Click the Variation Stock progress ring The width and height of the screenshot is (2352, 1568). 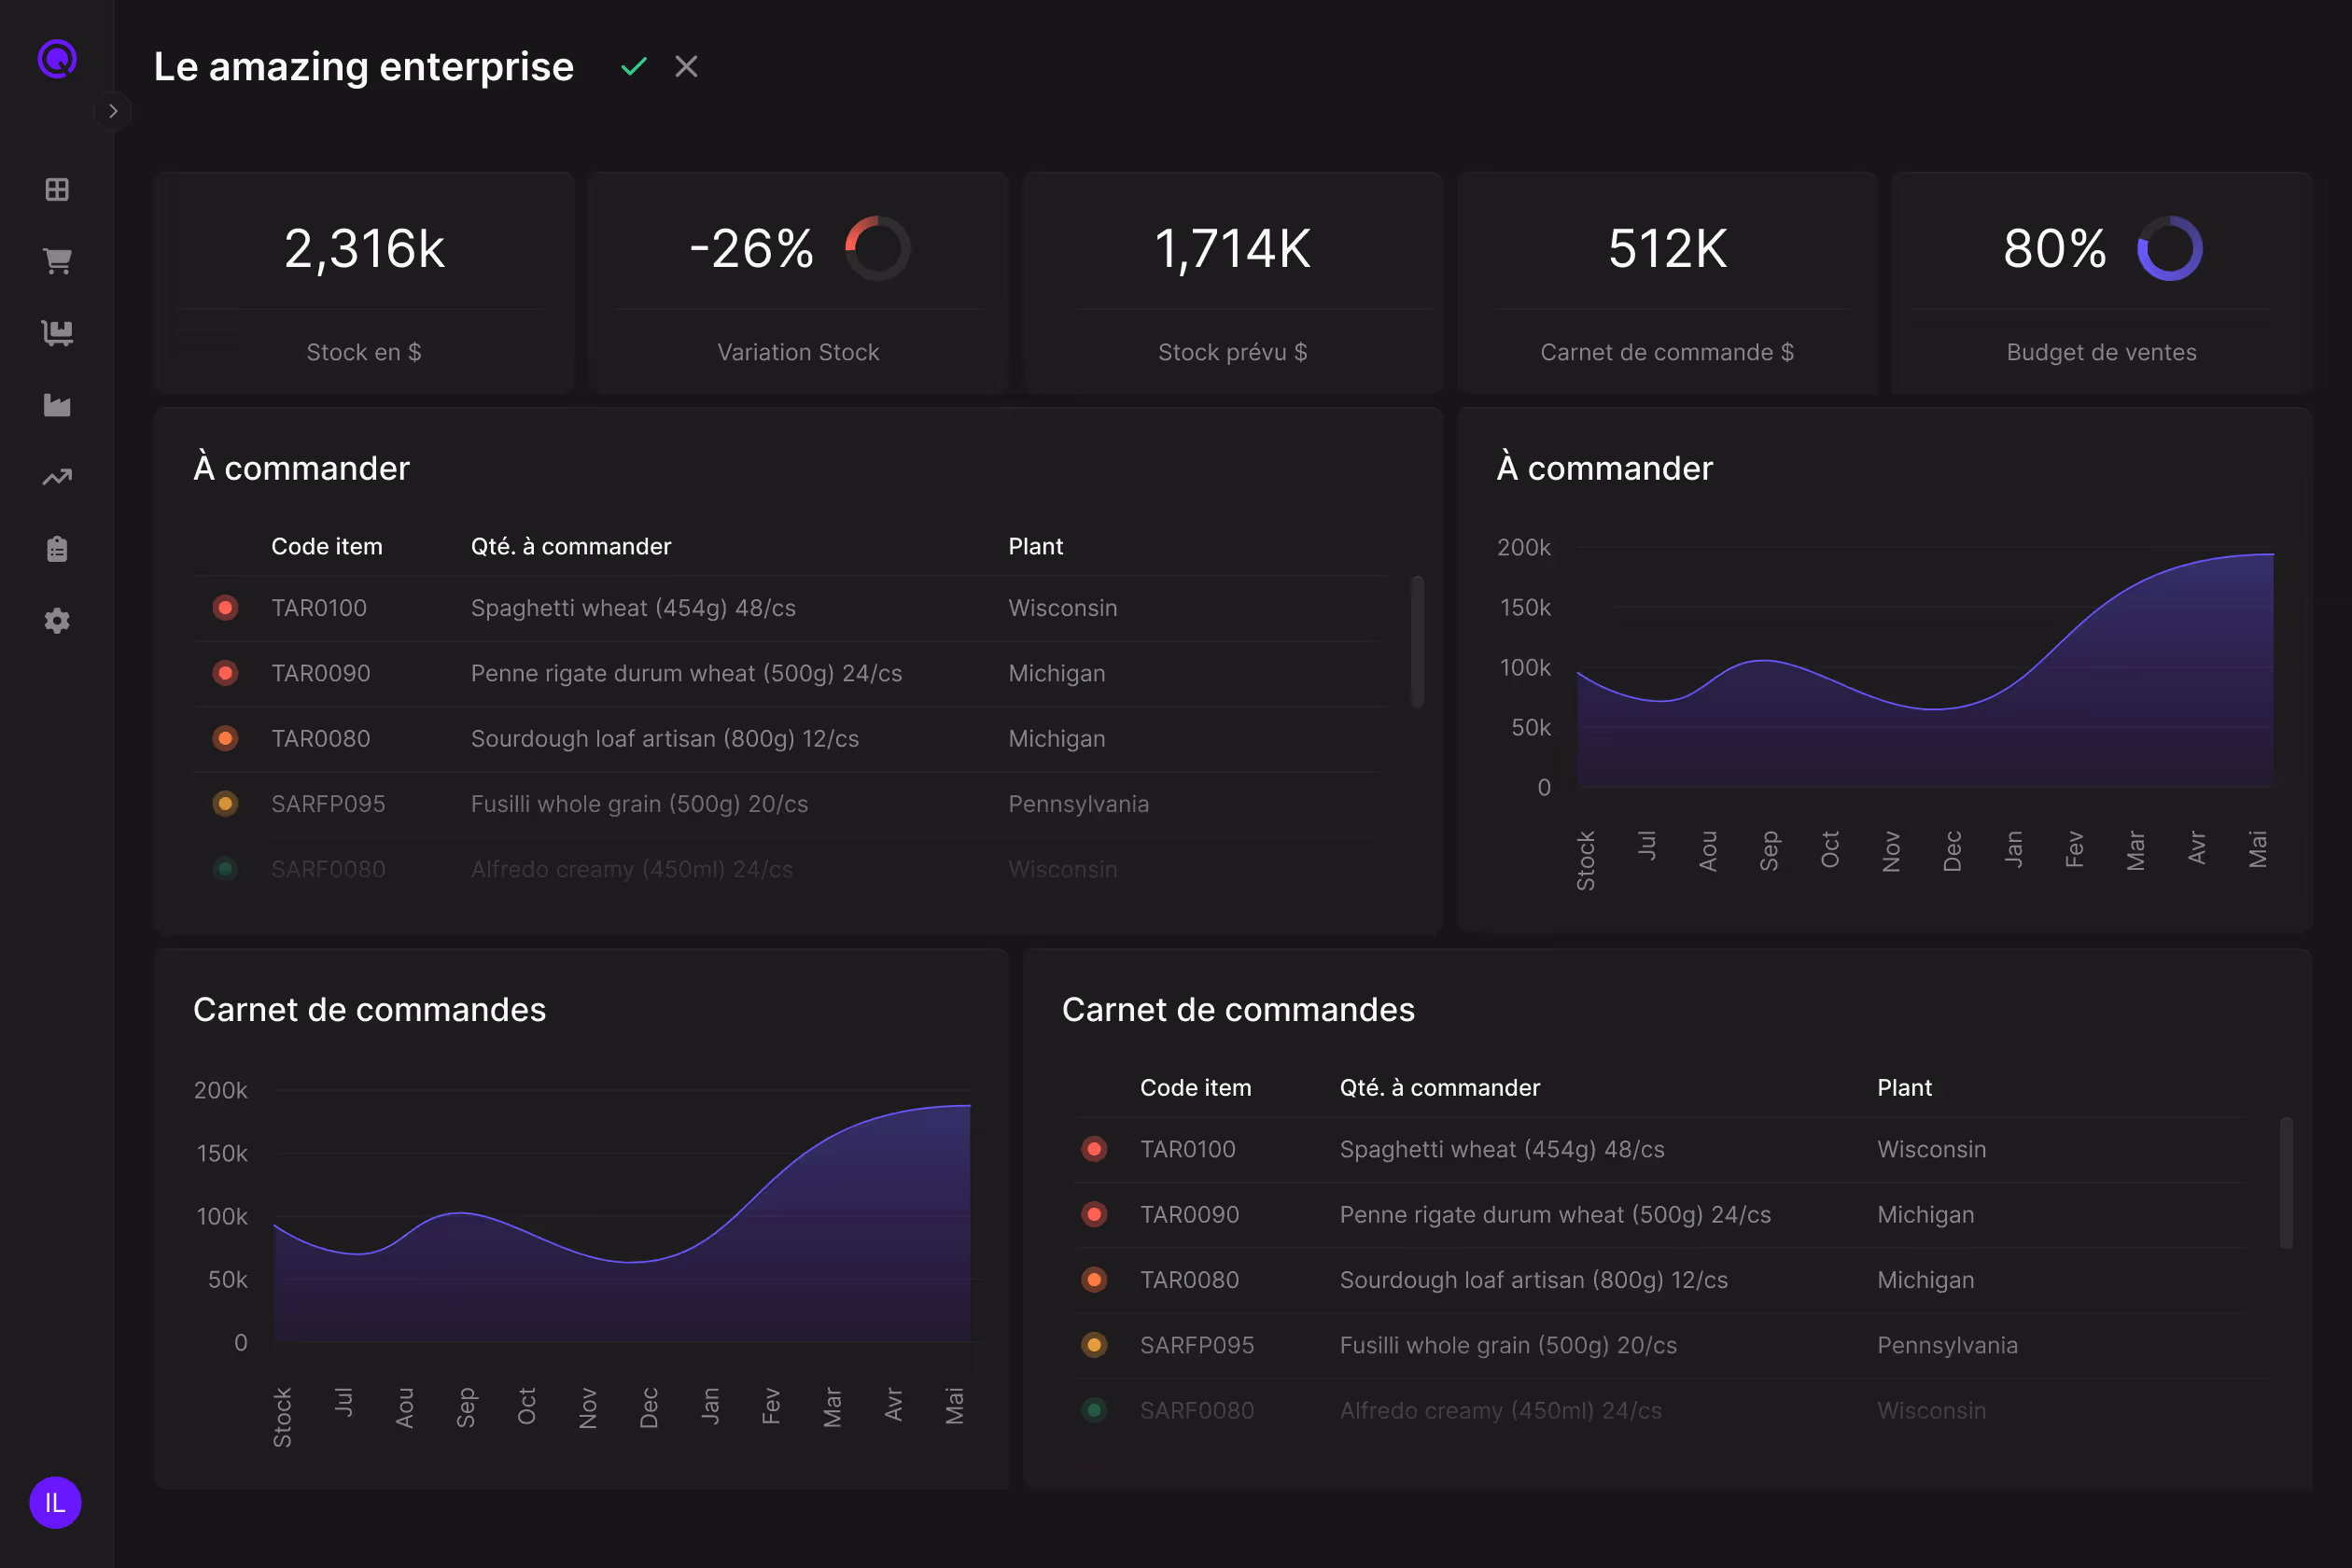(x=878, y=248)
